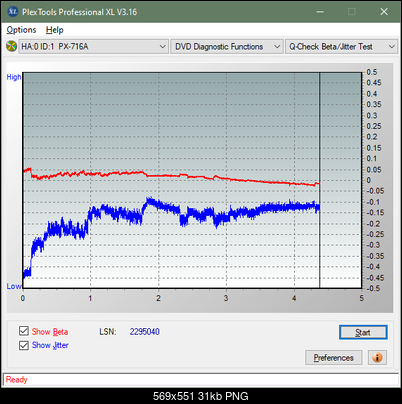402x404 pixels.
Task: Click the window title PlexTools Professional XL V3.16
Action: tap(79, 12)
